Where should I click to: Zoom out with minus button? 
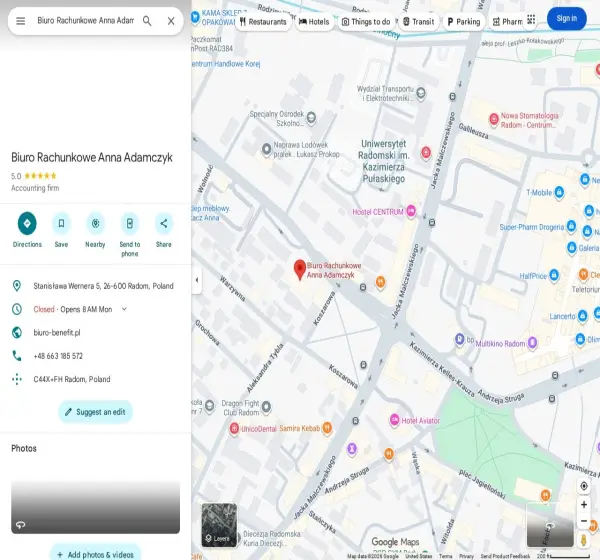[x=584, y=521]
